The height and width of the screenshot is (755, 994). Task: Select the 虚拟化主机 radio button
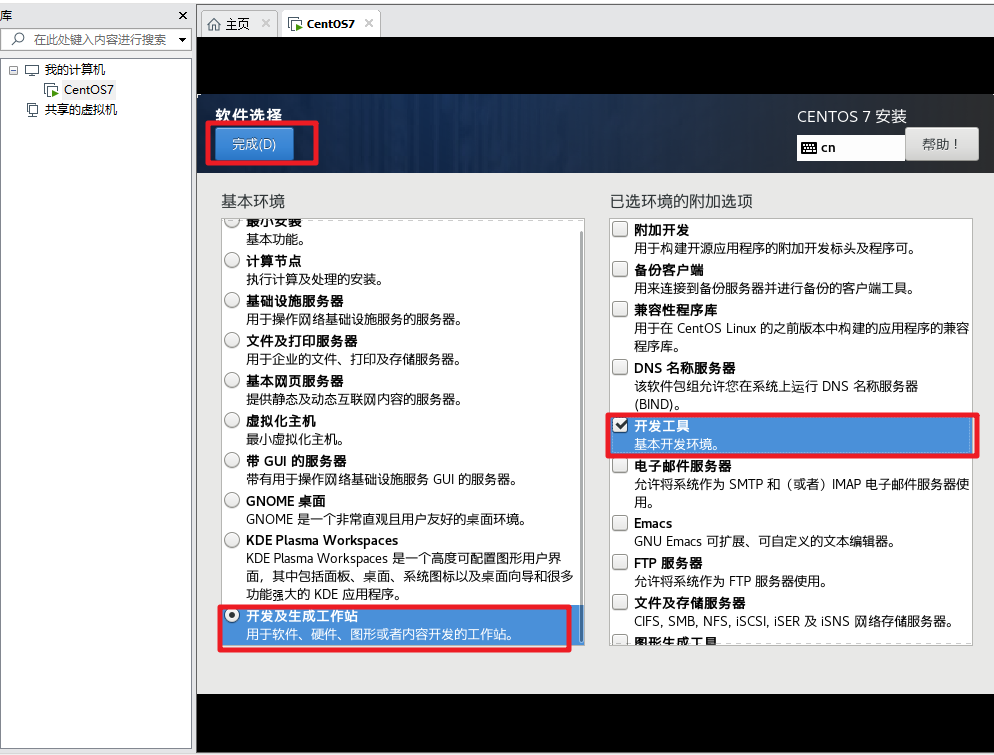pos(232,420)
